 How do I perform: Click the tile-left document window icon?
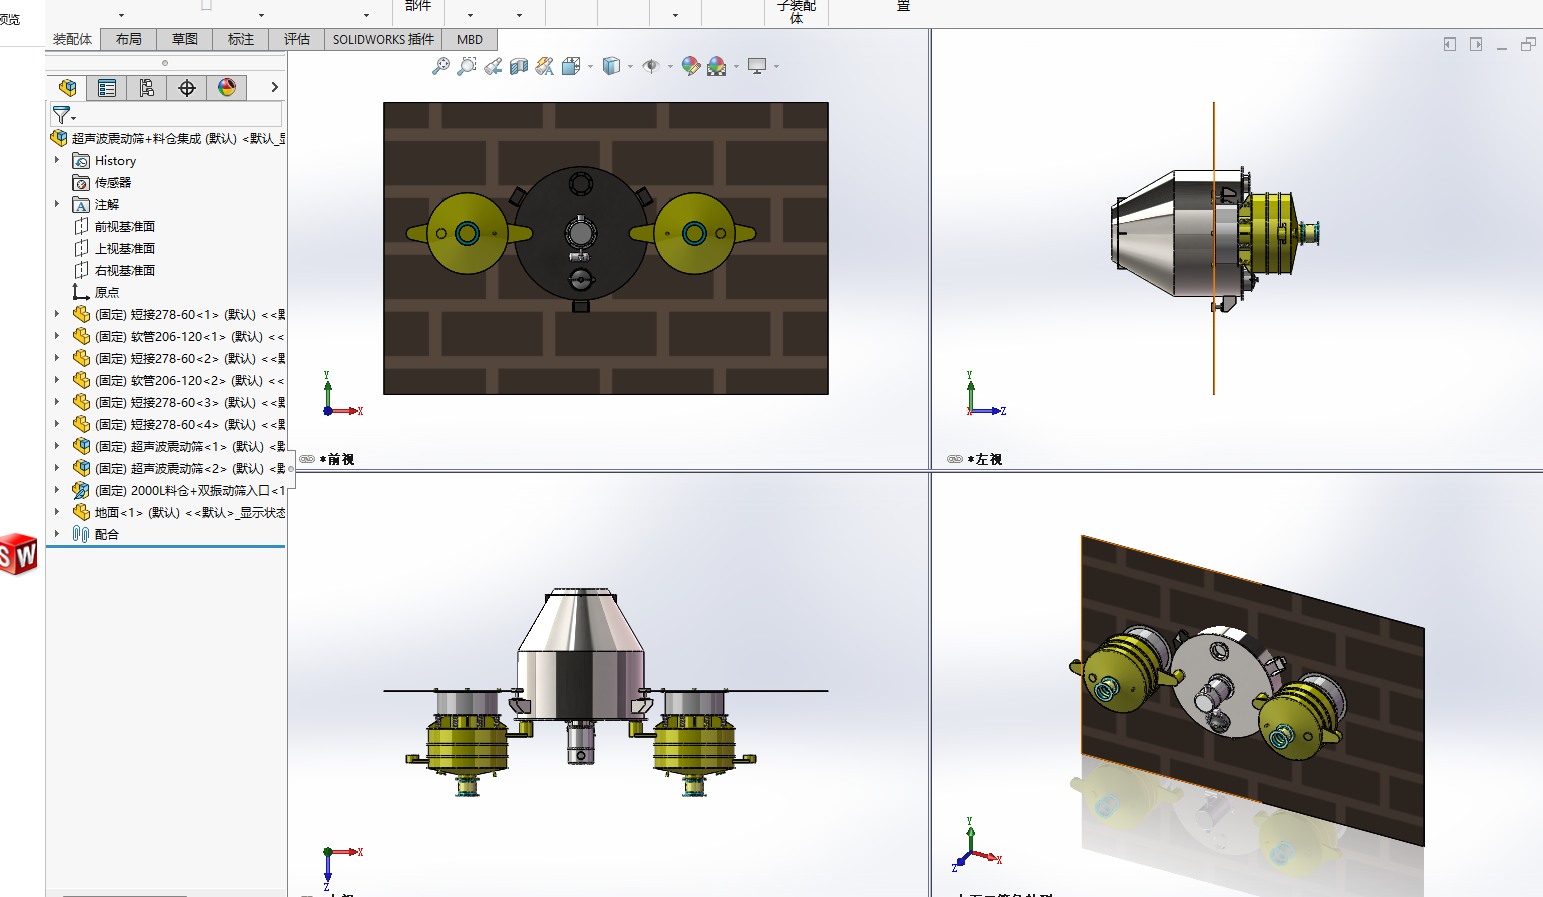click(1450, 44)
